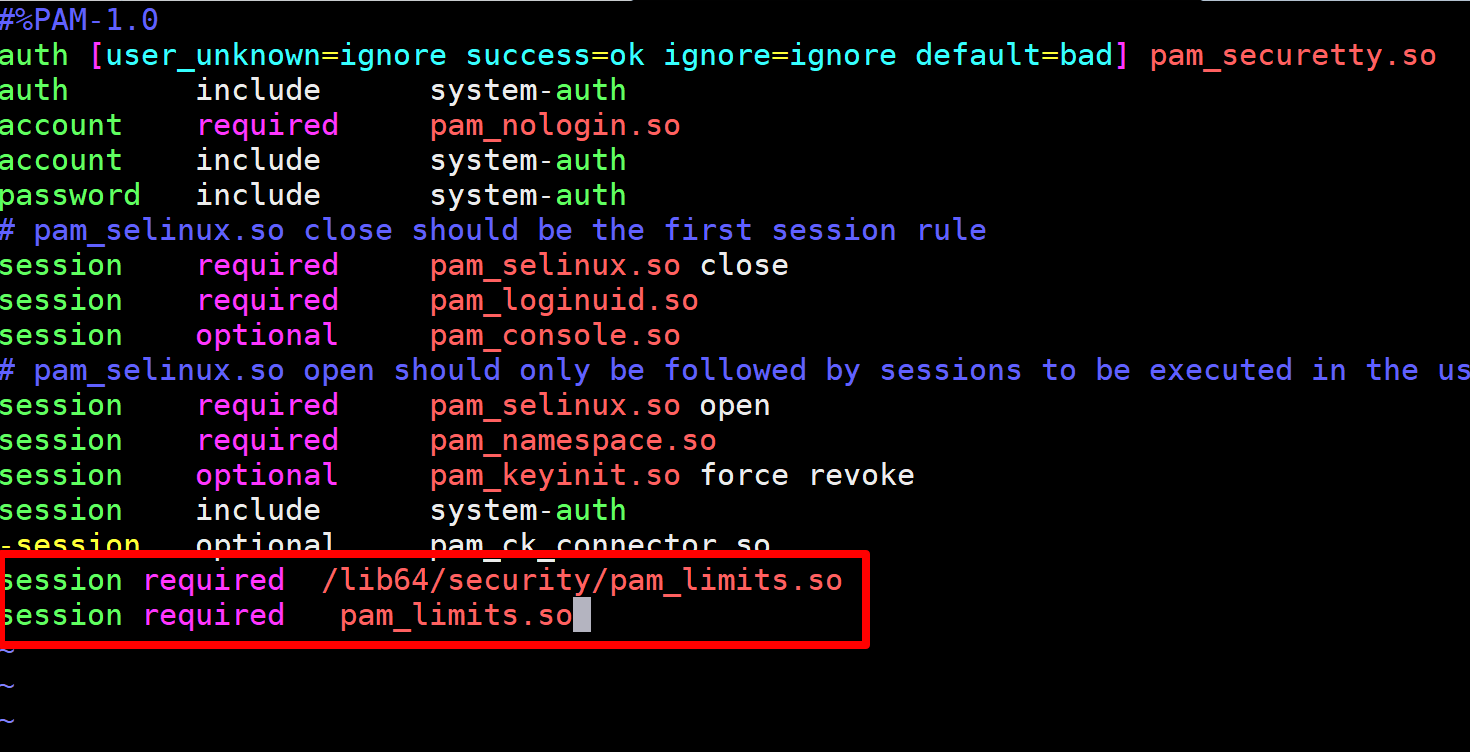Screen dimensions: 1470x752
Task: Click the #%PAM-1.0 header line
Action: pos(79,20)
